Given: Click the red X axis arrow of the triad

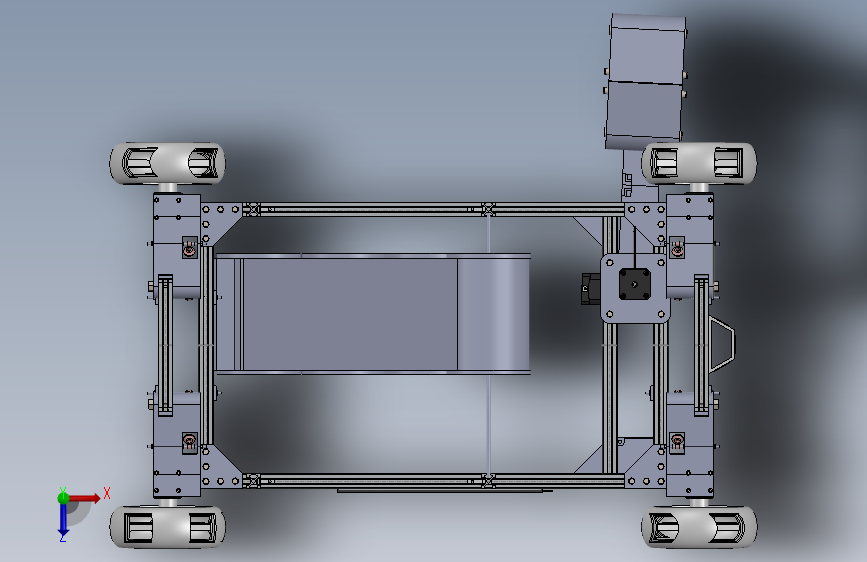Looking at the screenshot, I should 84,498.
